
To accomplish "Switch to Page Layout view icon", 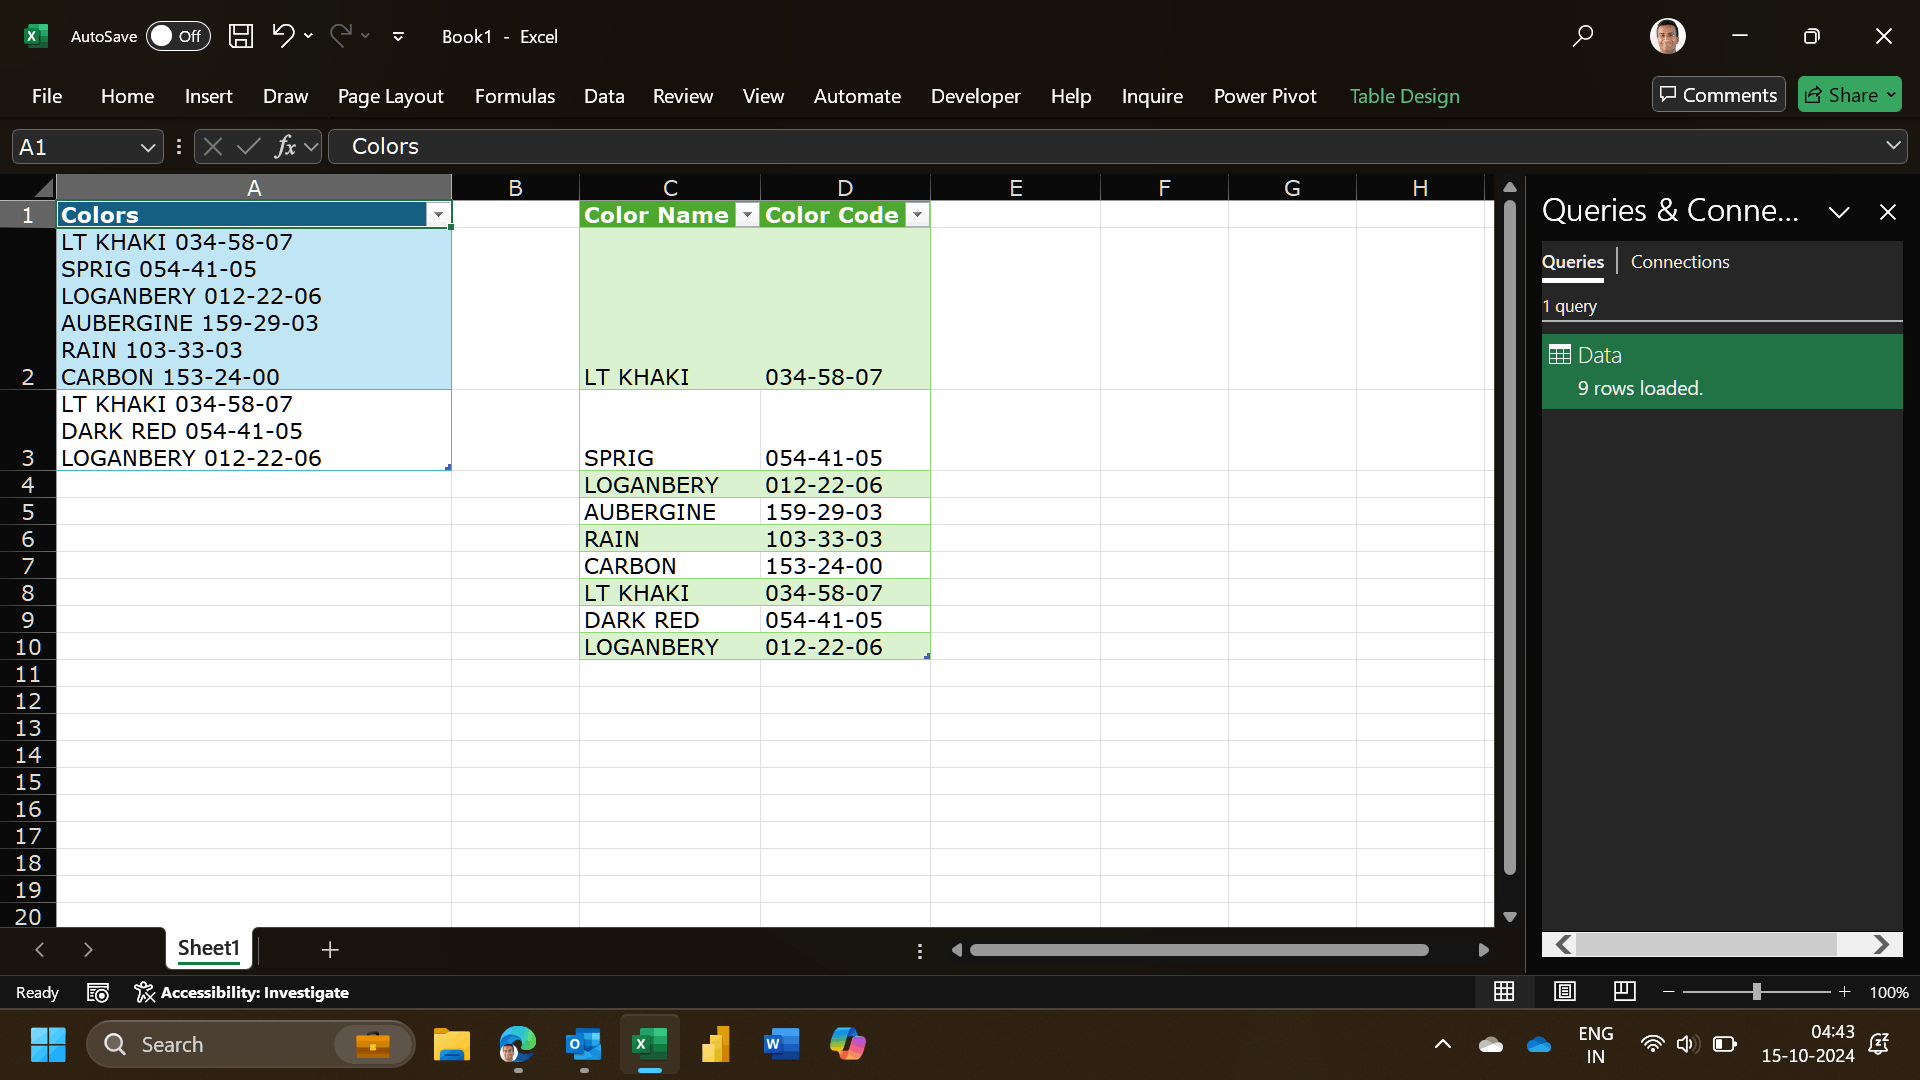I will (1565, 991).
